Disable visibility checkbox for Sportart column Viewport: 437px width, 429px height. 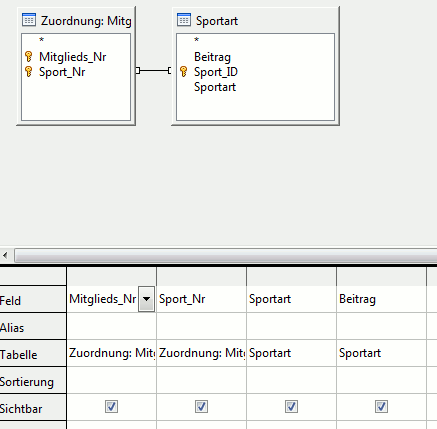291,406
